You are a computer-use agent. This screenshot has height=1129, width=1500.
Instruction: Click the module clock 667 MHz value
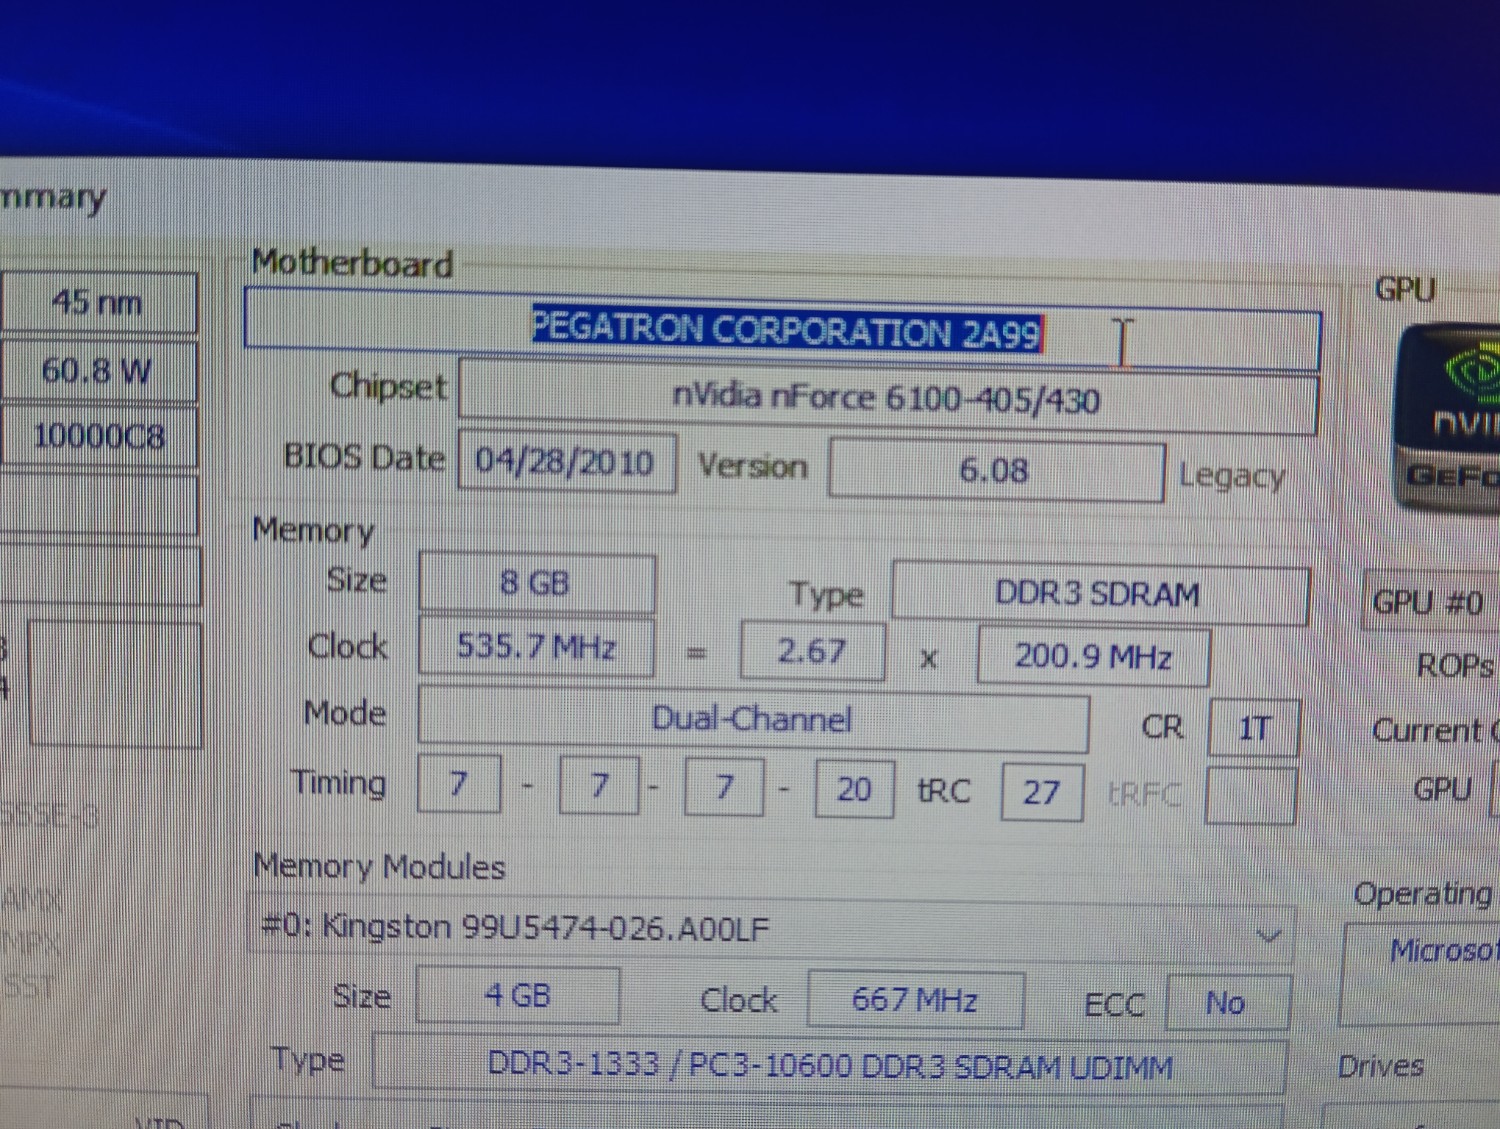[x=915, y=1000]
